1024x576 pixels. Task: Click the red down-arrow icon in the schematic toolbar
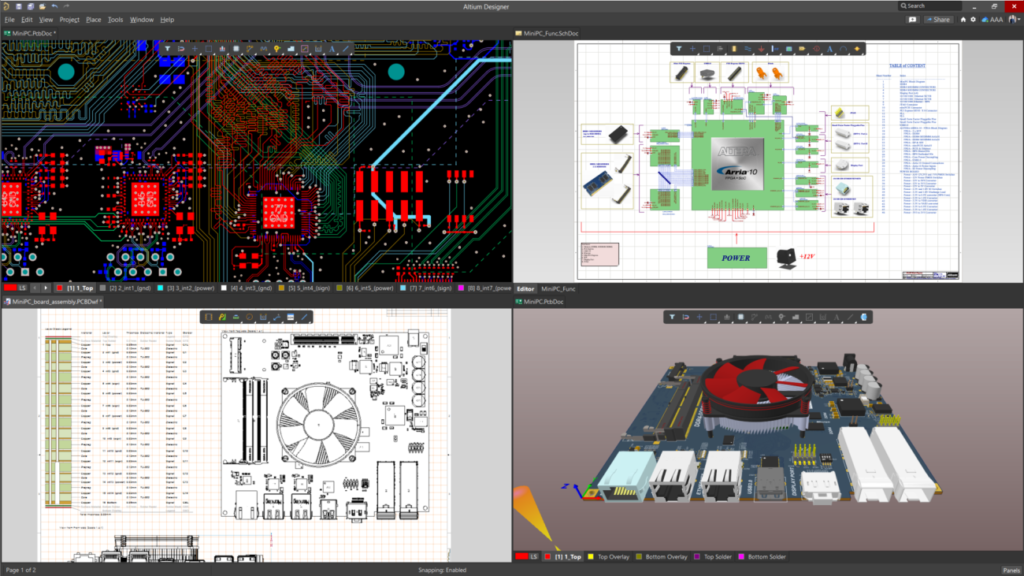[x=762, y=48]
